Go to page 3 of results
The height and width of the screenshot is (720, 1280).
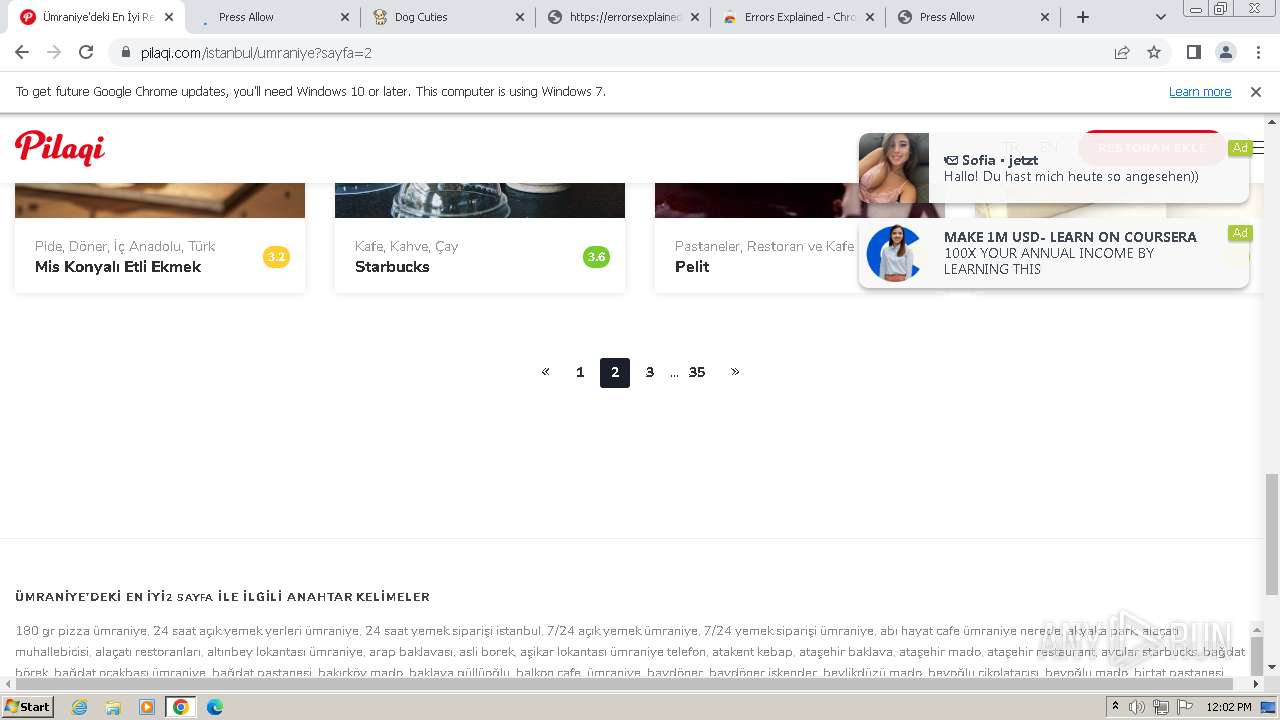coord(650,372)
